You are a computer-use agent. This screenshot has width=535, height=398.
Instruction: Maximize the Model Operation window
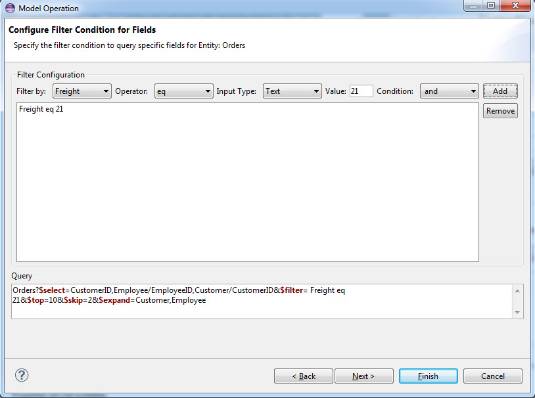point(491,5)
